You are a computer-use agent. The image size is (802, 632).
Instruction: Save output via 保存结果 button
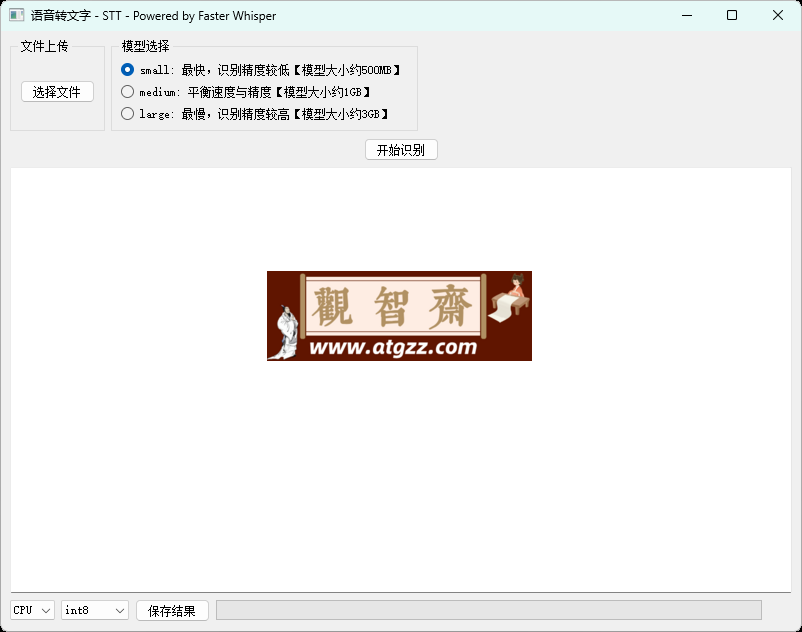[172, 611]
